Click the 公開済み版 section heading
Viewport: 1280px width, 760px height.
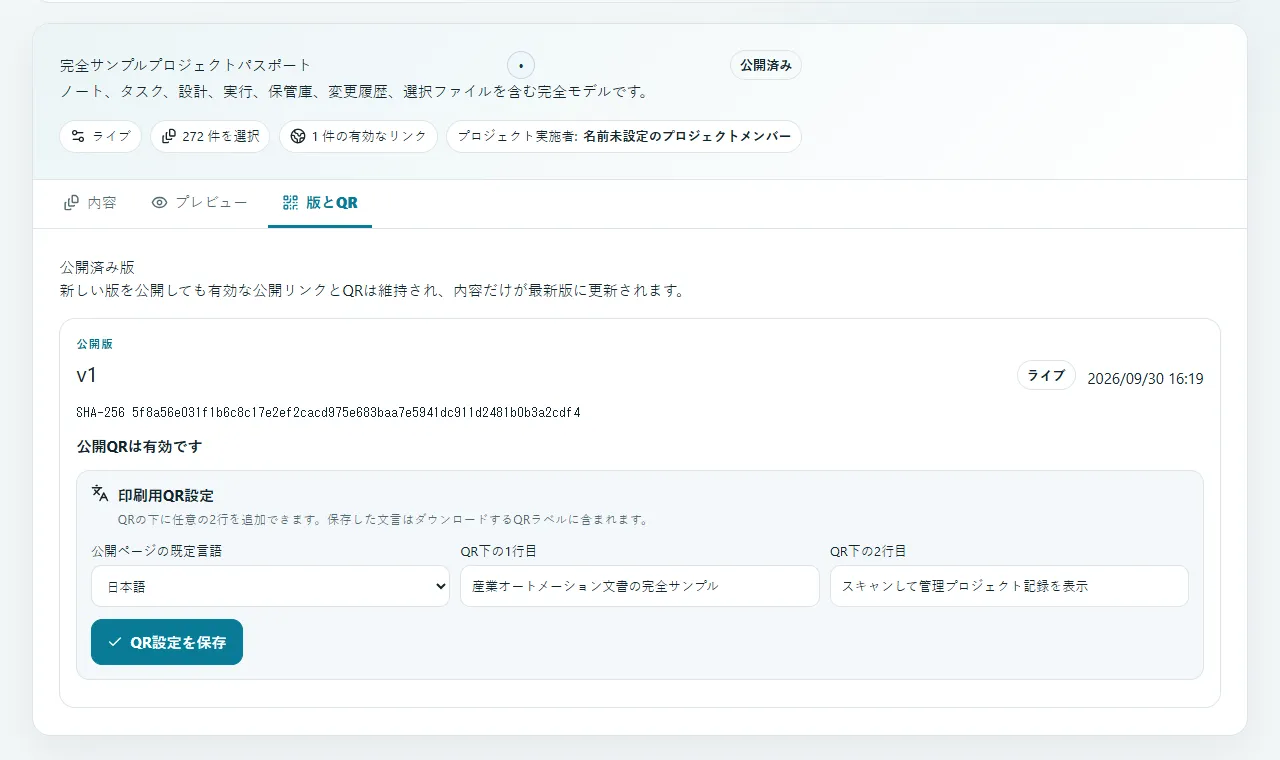pos(97,268)
